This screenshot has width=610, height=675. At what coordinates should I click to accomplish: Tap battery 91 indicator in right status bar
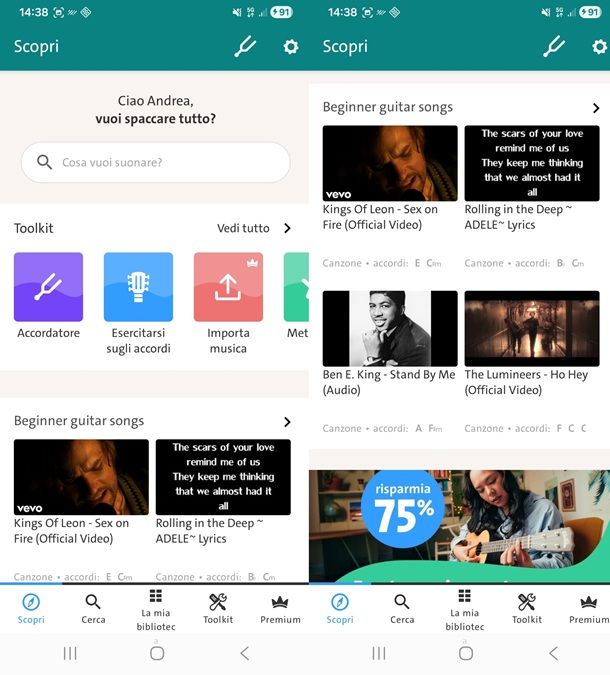coord(590,12)
